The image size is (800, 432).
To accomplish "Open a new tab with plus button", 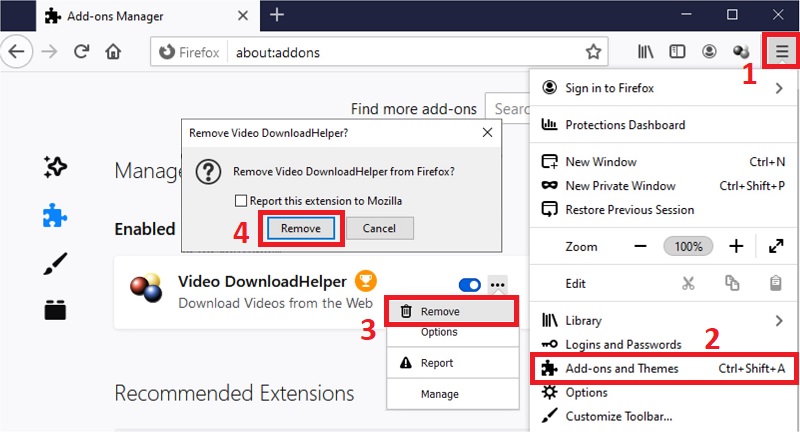I will [x=277, y=15].
